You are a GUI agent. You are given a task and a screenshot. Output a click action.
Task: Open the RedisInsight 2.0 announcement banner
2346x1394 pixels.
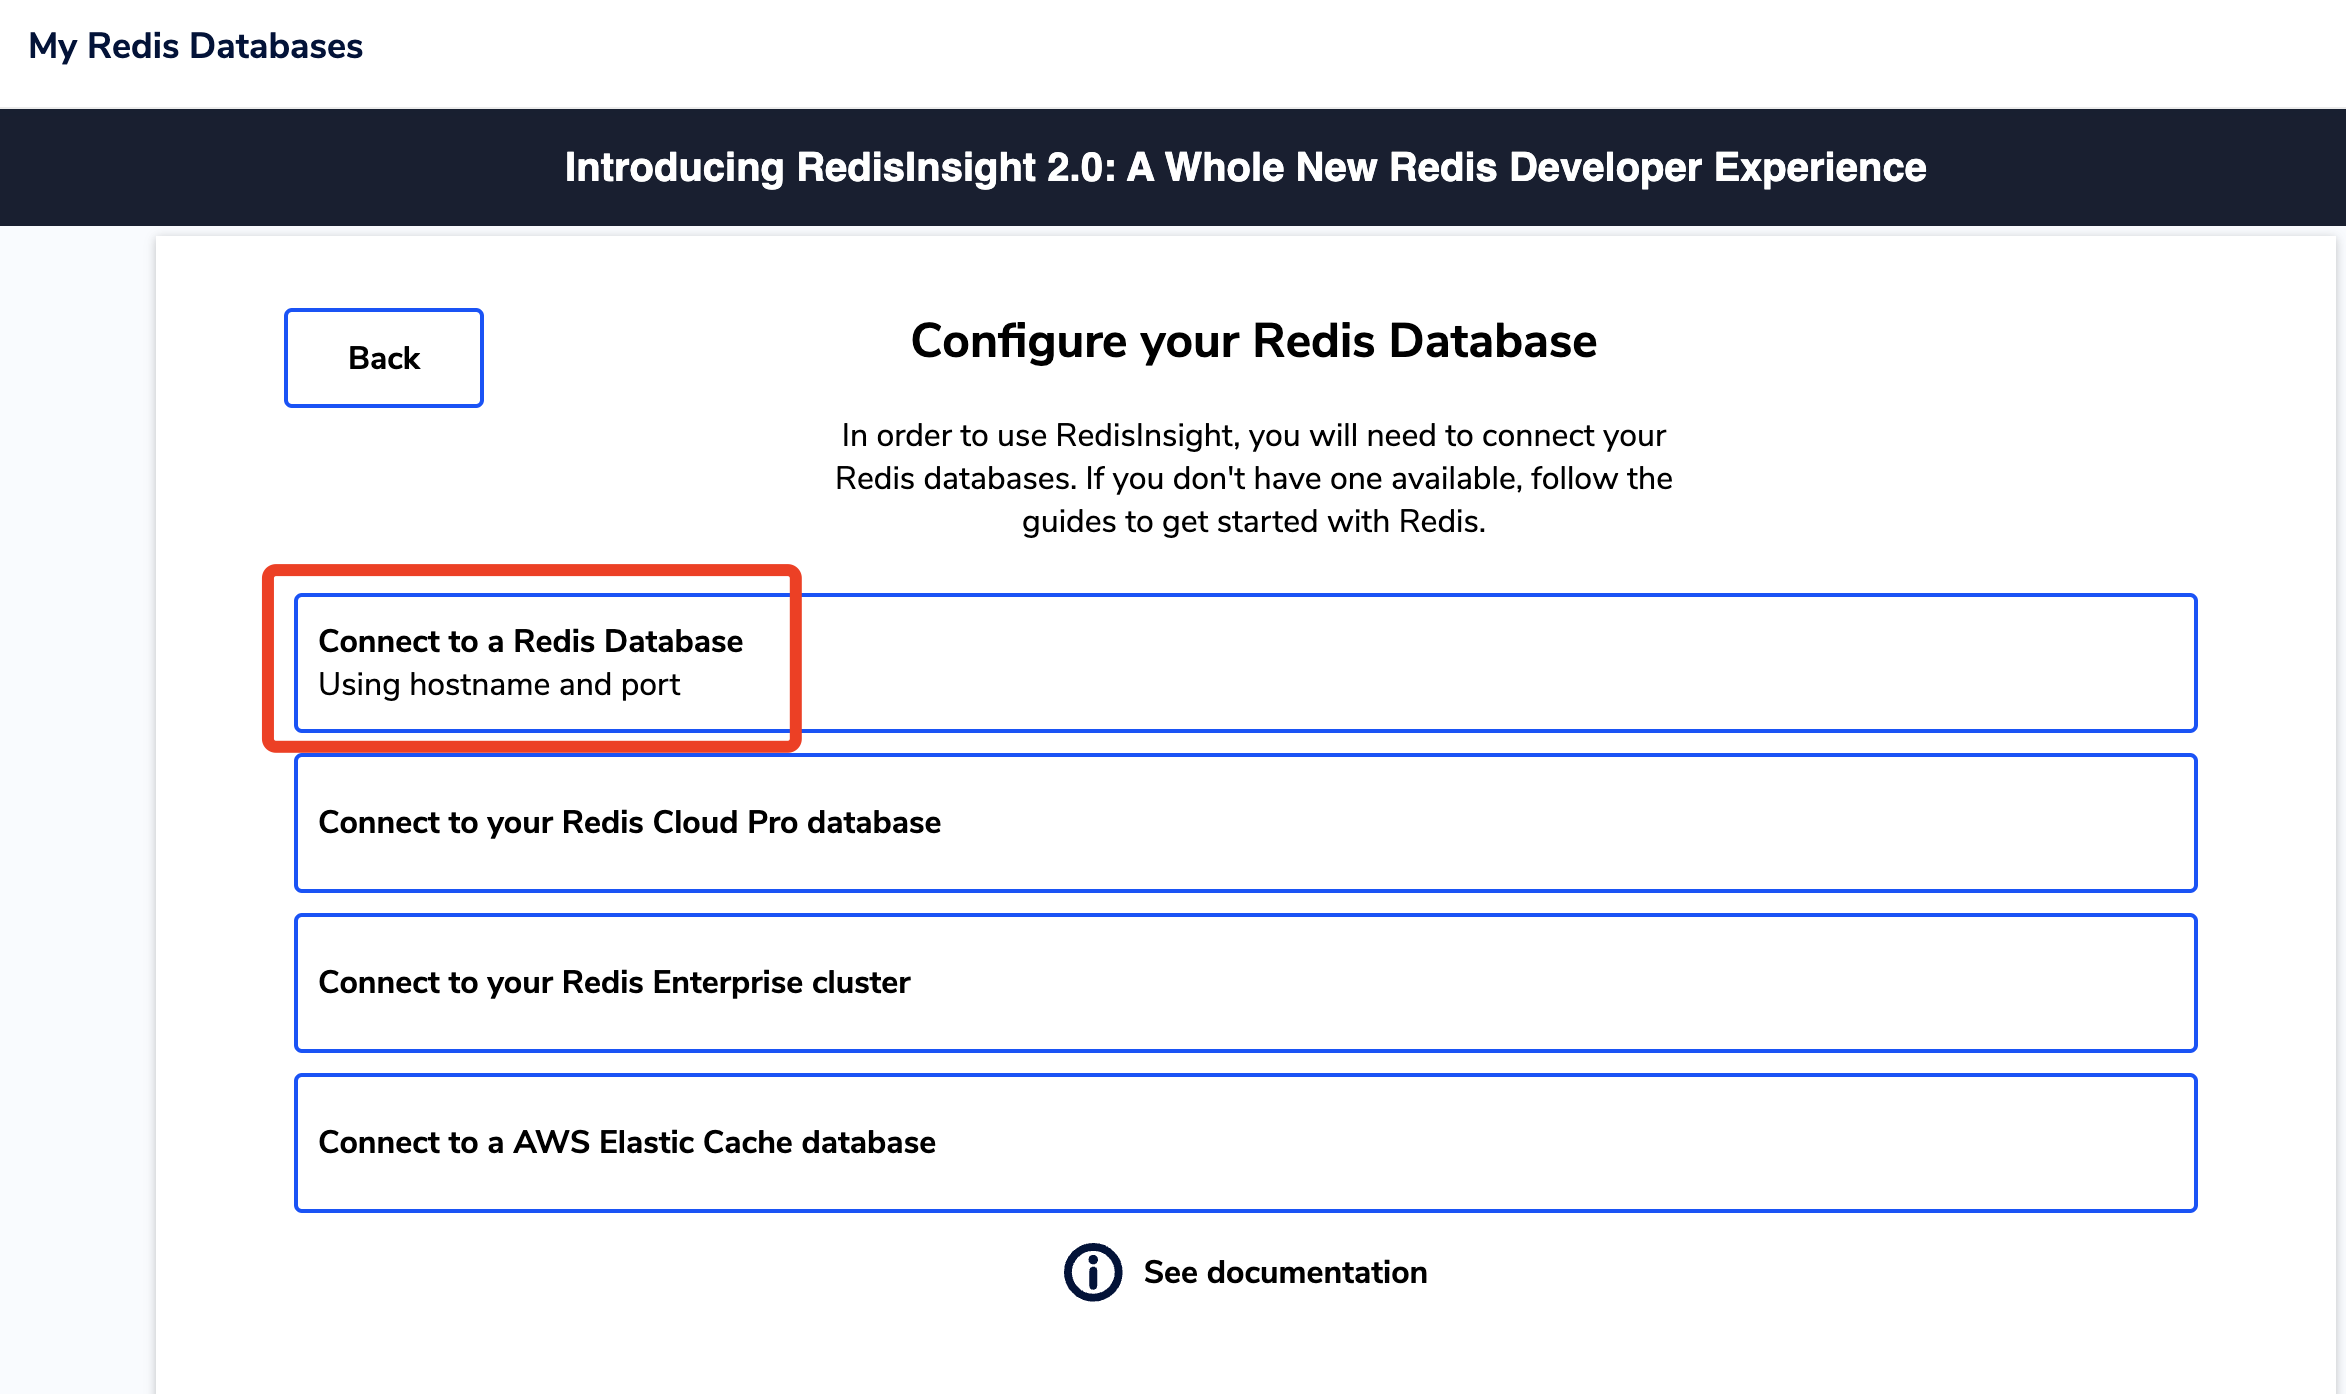pyautogui.click(x=1173, y=167)
